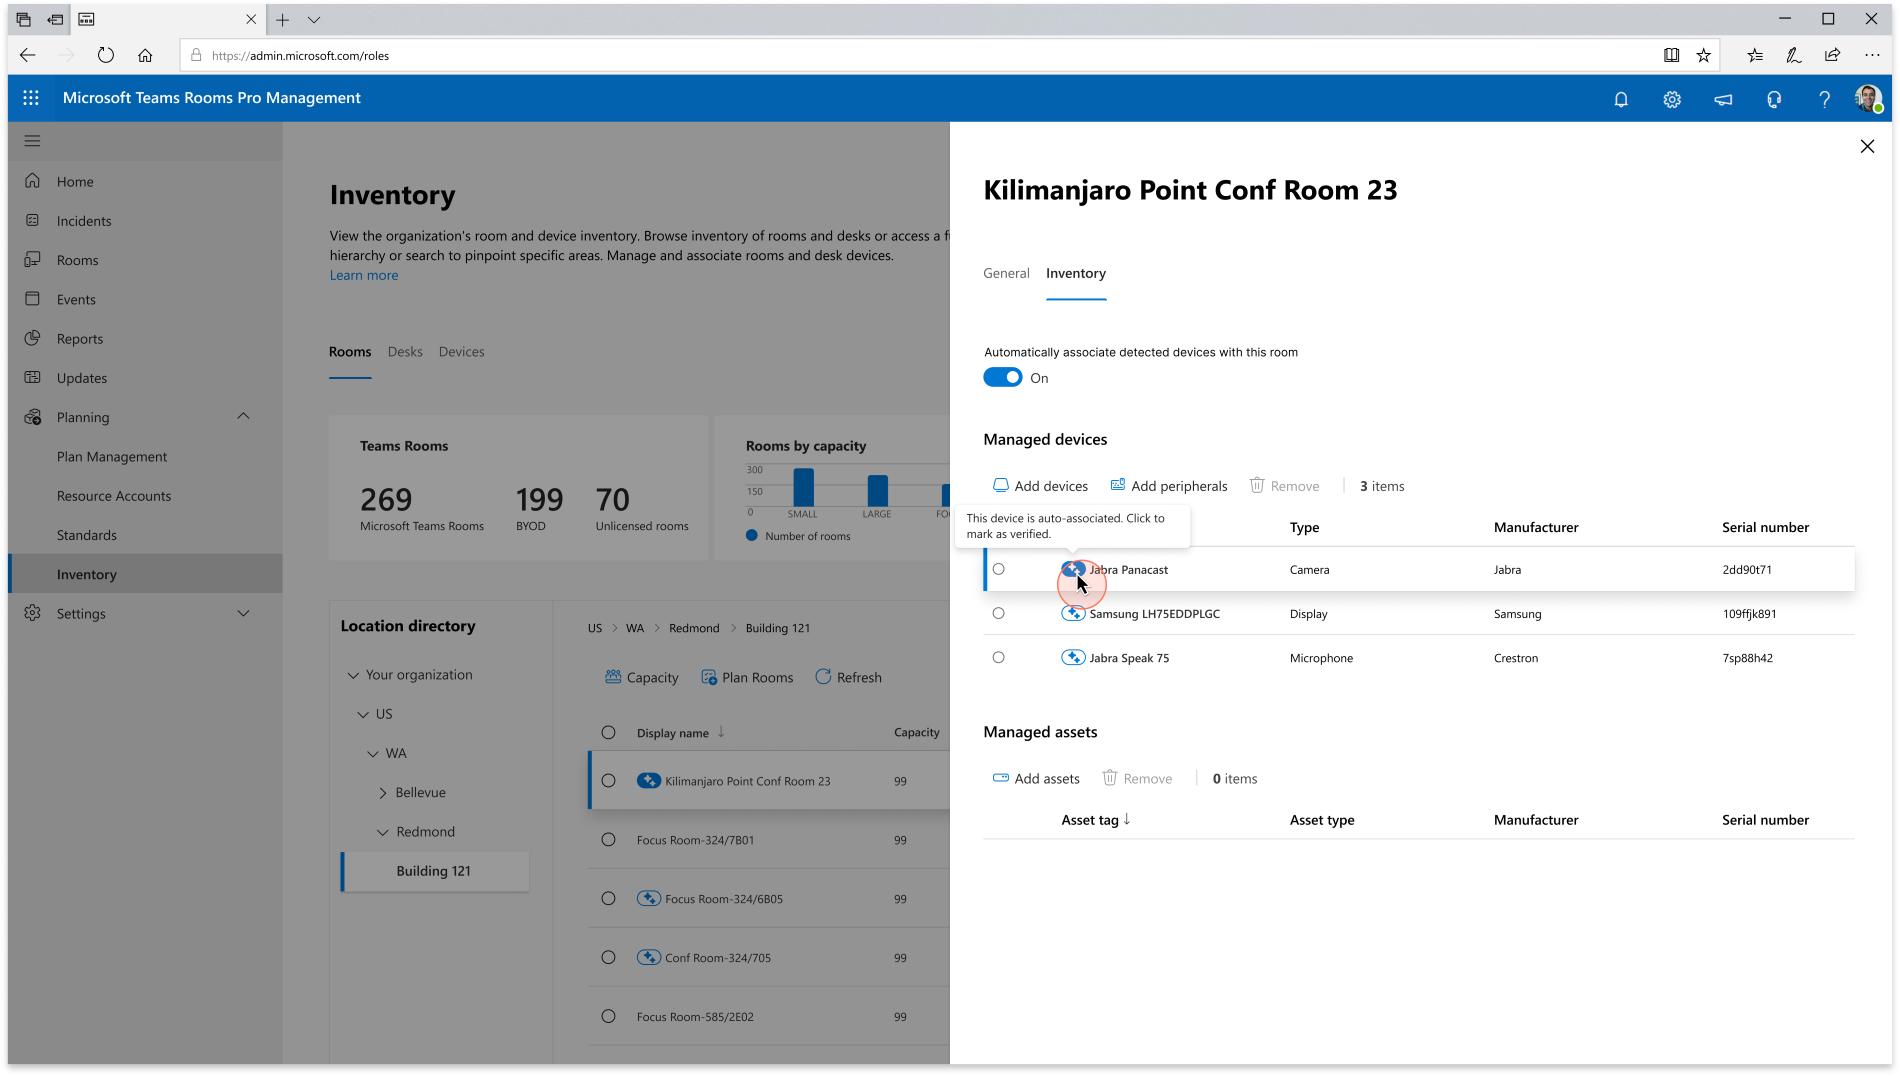1900x1076 pixels.
Task: Follow the Learn more link
Action: pyautogui.click(x=364, y=276)
